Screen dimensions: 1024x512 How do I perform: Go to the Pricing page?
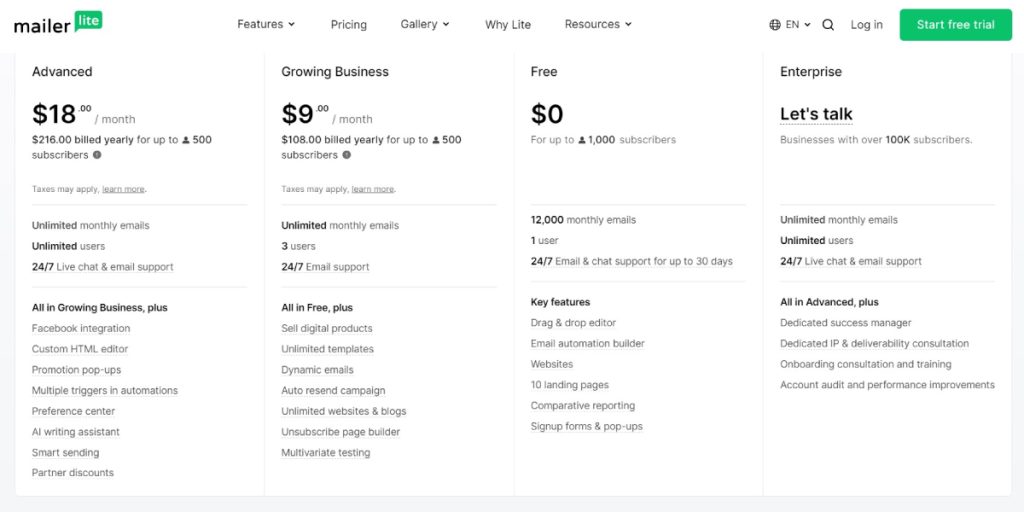click(349, 25)
